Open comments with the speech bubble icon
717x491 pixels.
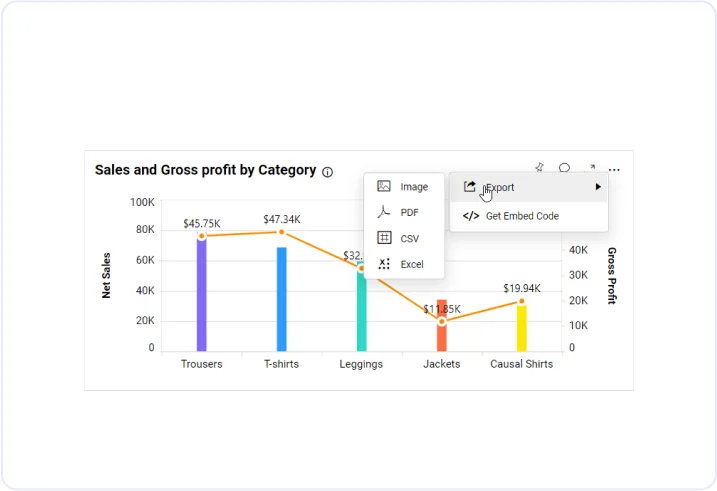[x=564, y=168]
